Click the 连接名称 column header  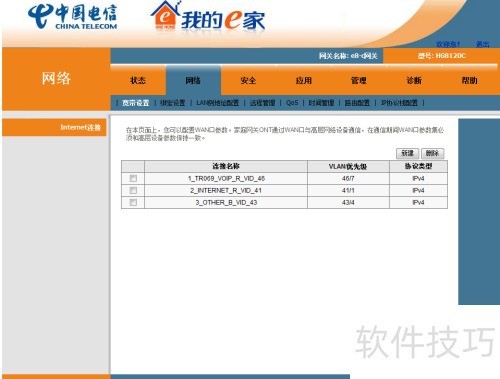[226, 166]
